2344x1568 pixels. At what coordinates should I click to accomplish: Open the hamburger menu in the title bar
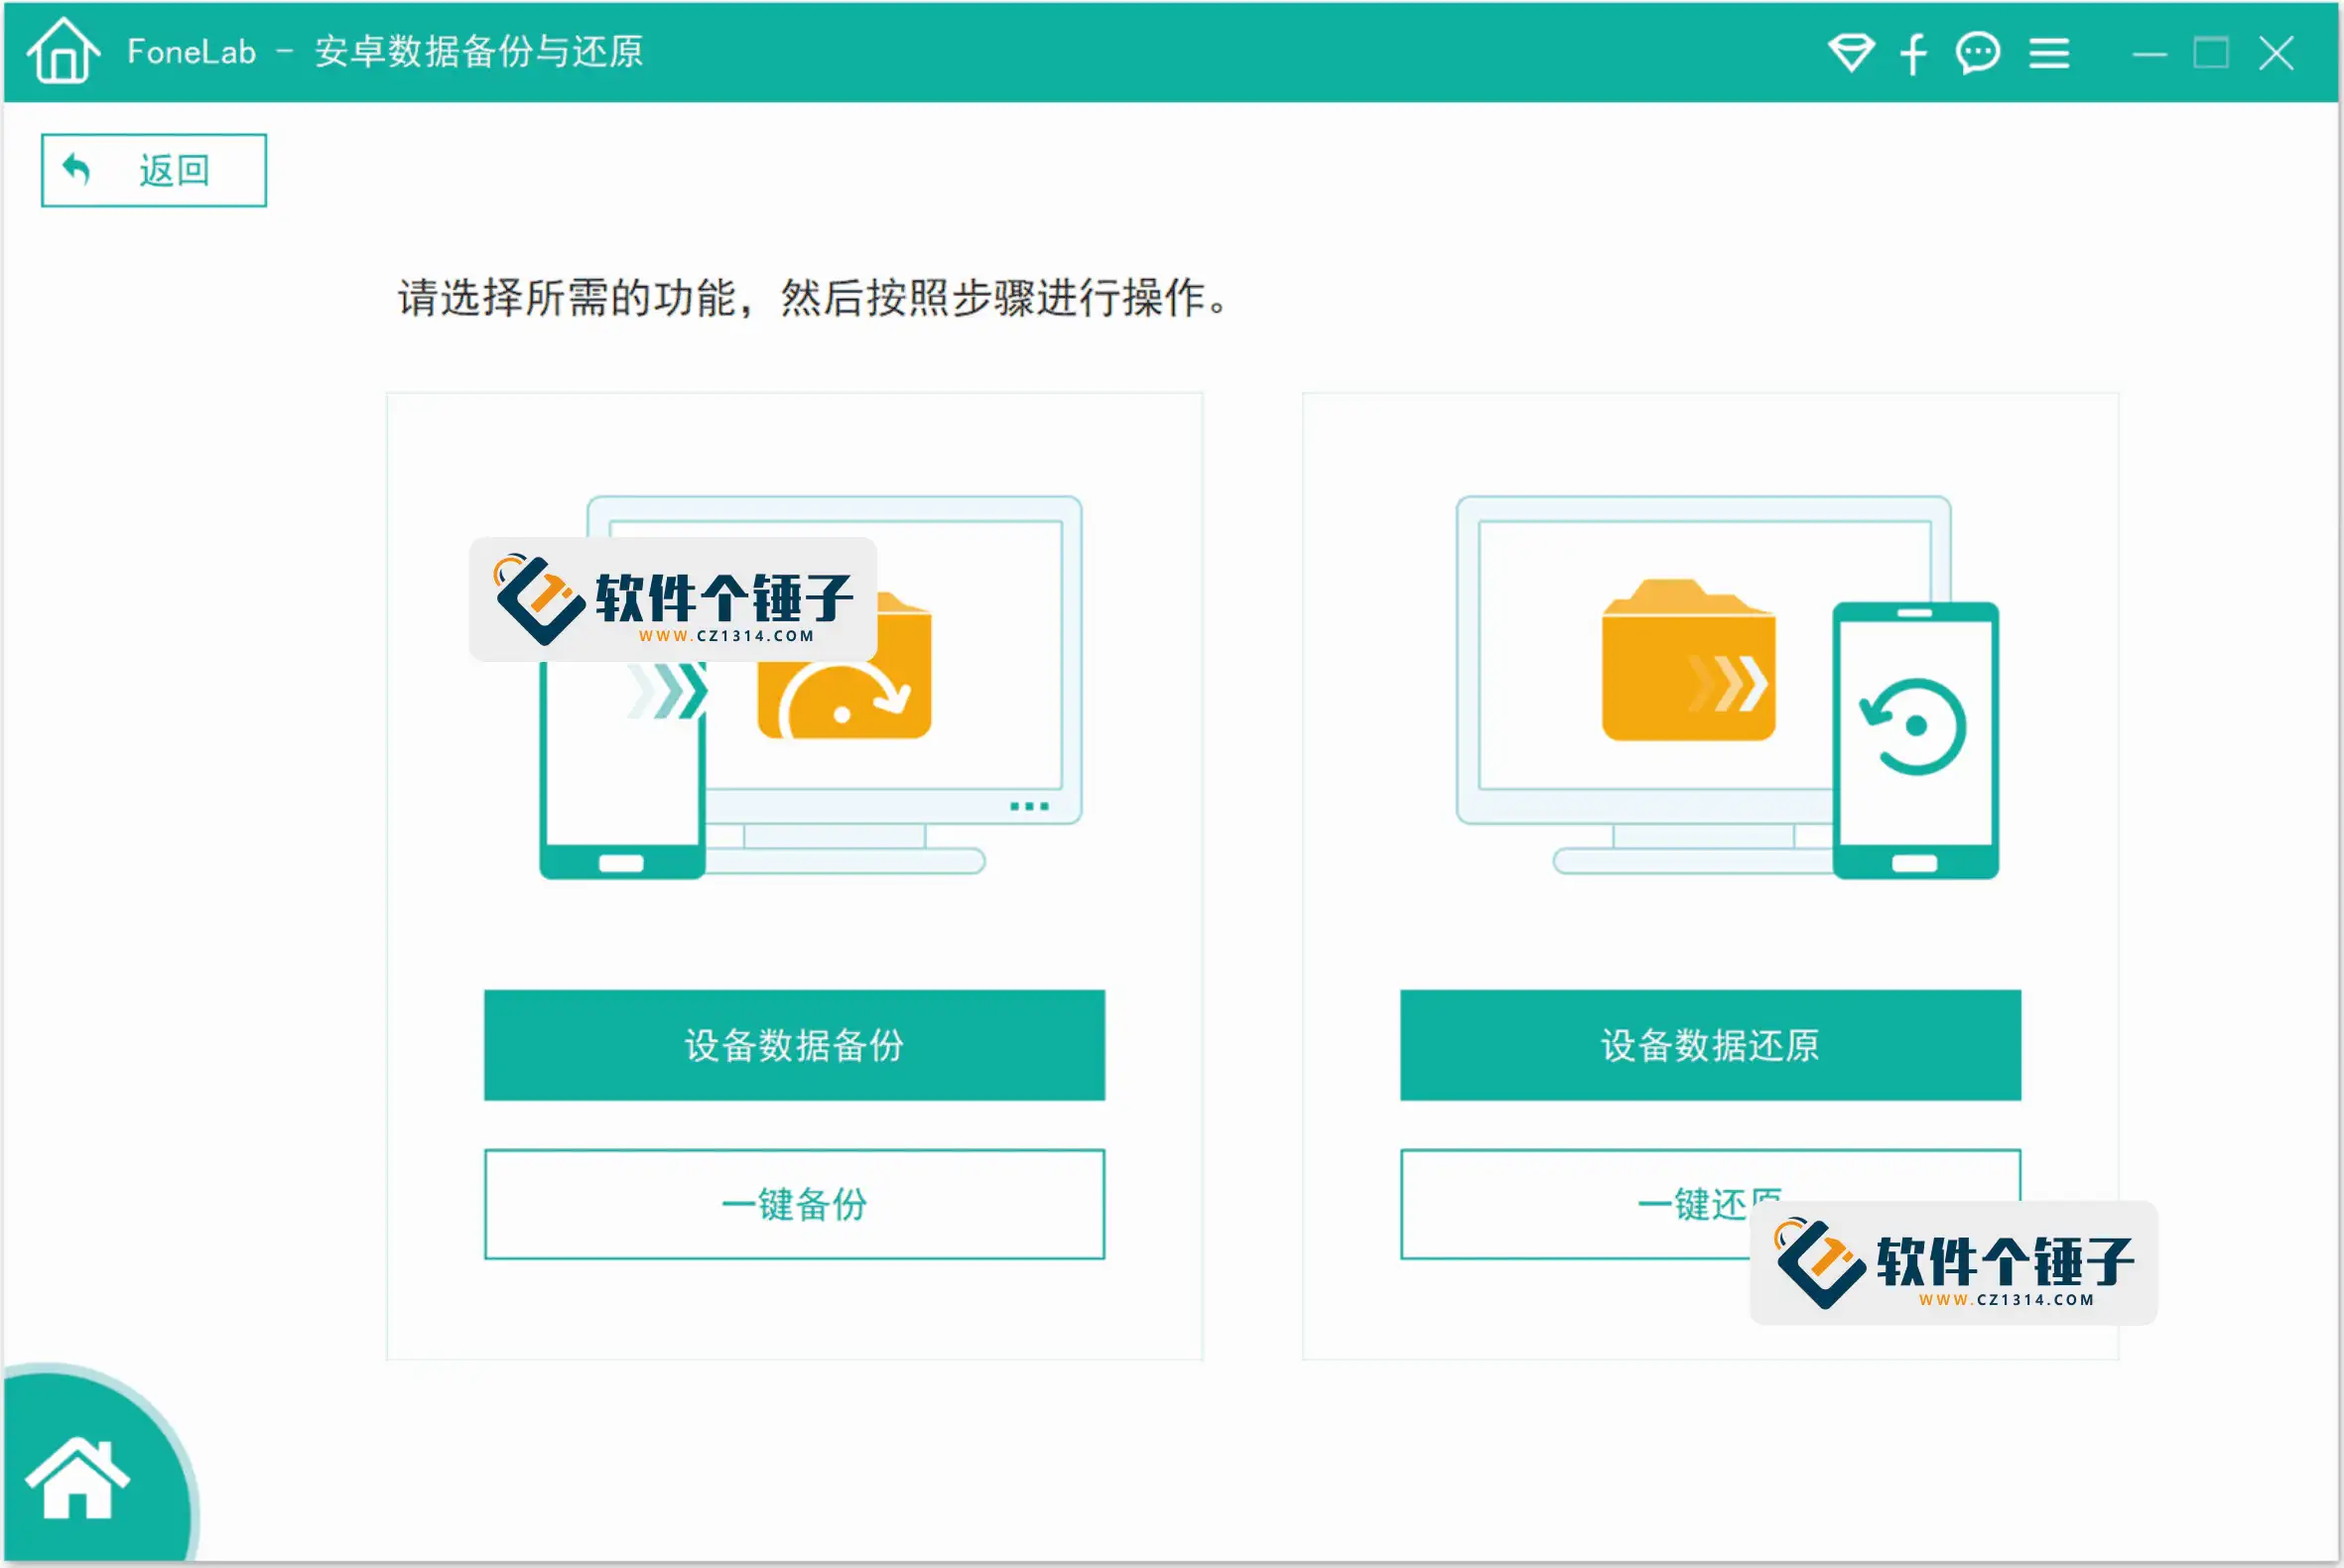(x=2048, y=52)
